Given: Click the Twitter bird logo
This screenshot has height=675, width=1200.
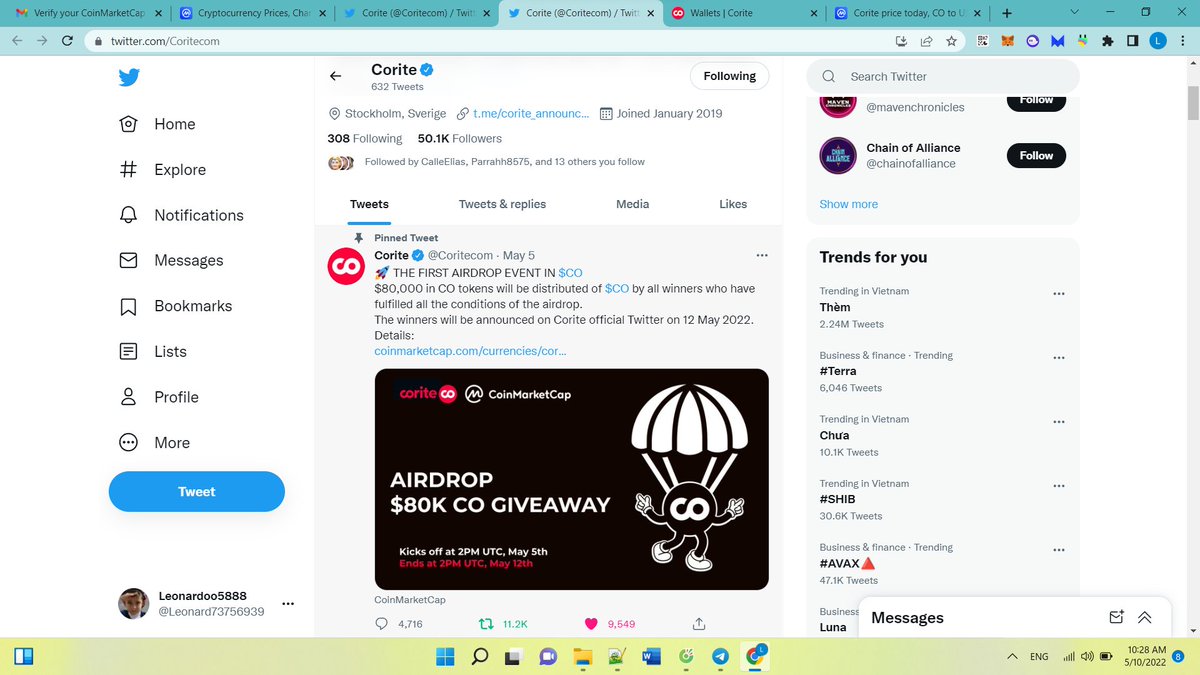Looking at the screenshot, I should [129, 78].
